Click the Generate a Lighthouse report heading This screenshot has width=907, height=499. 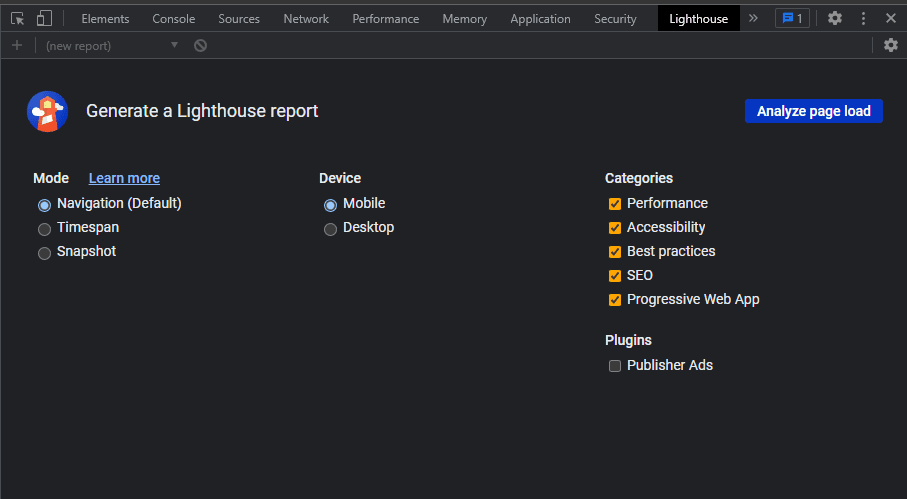(202, 110)
